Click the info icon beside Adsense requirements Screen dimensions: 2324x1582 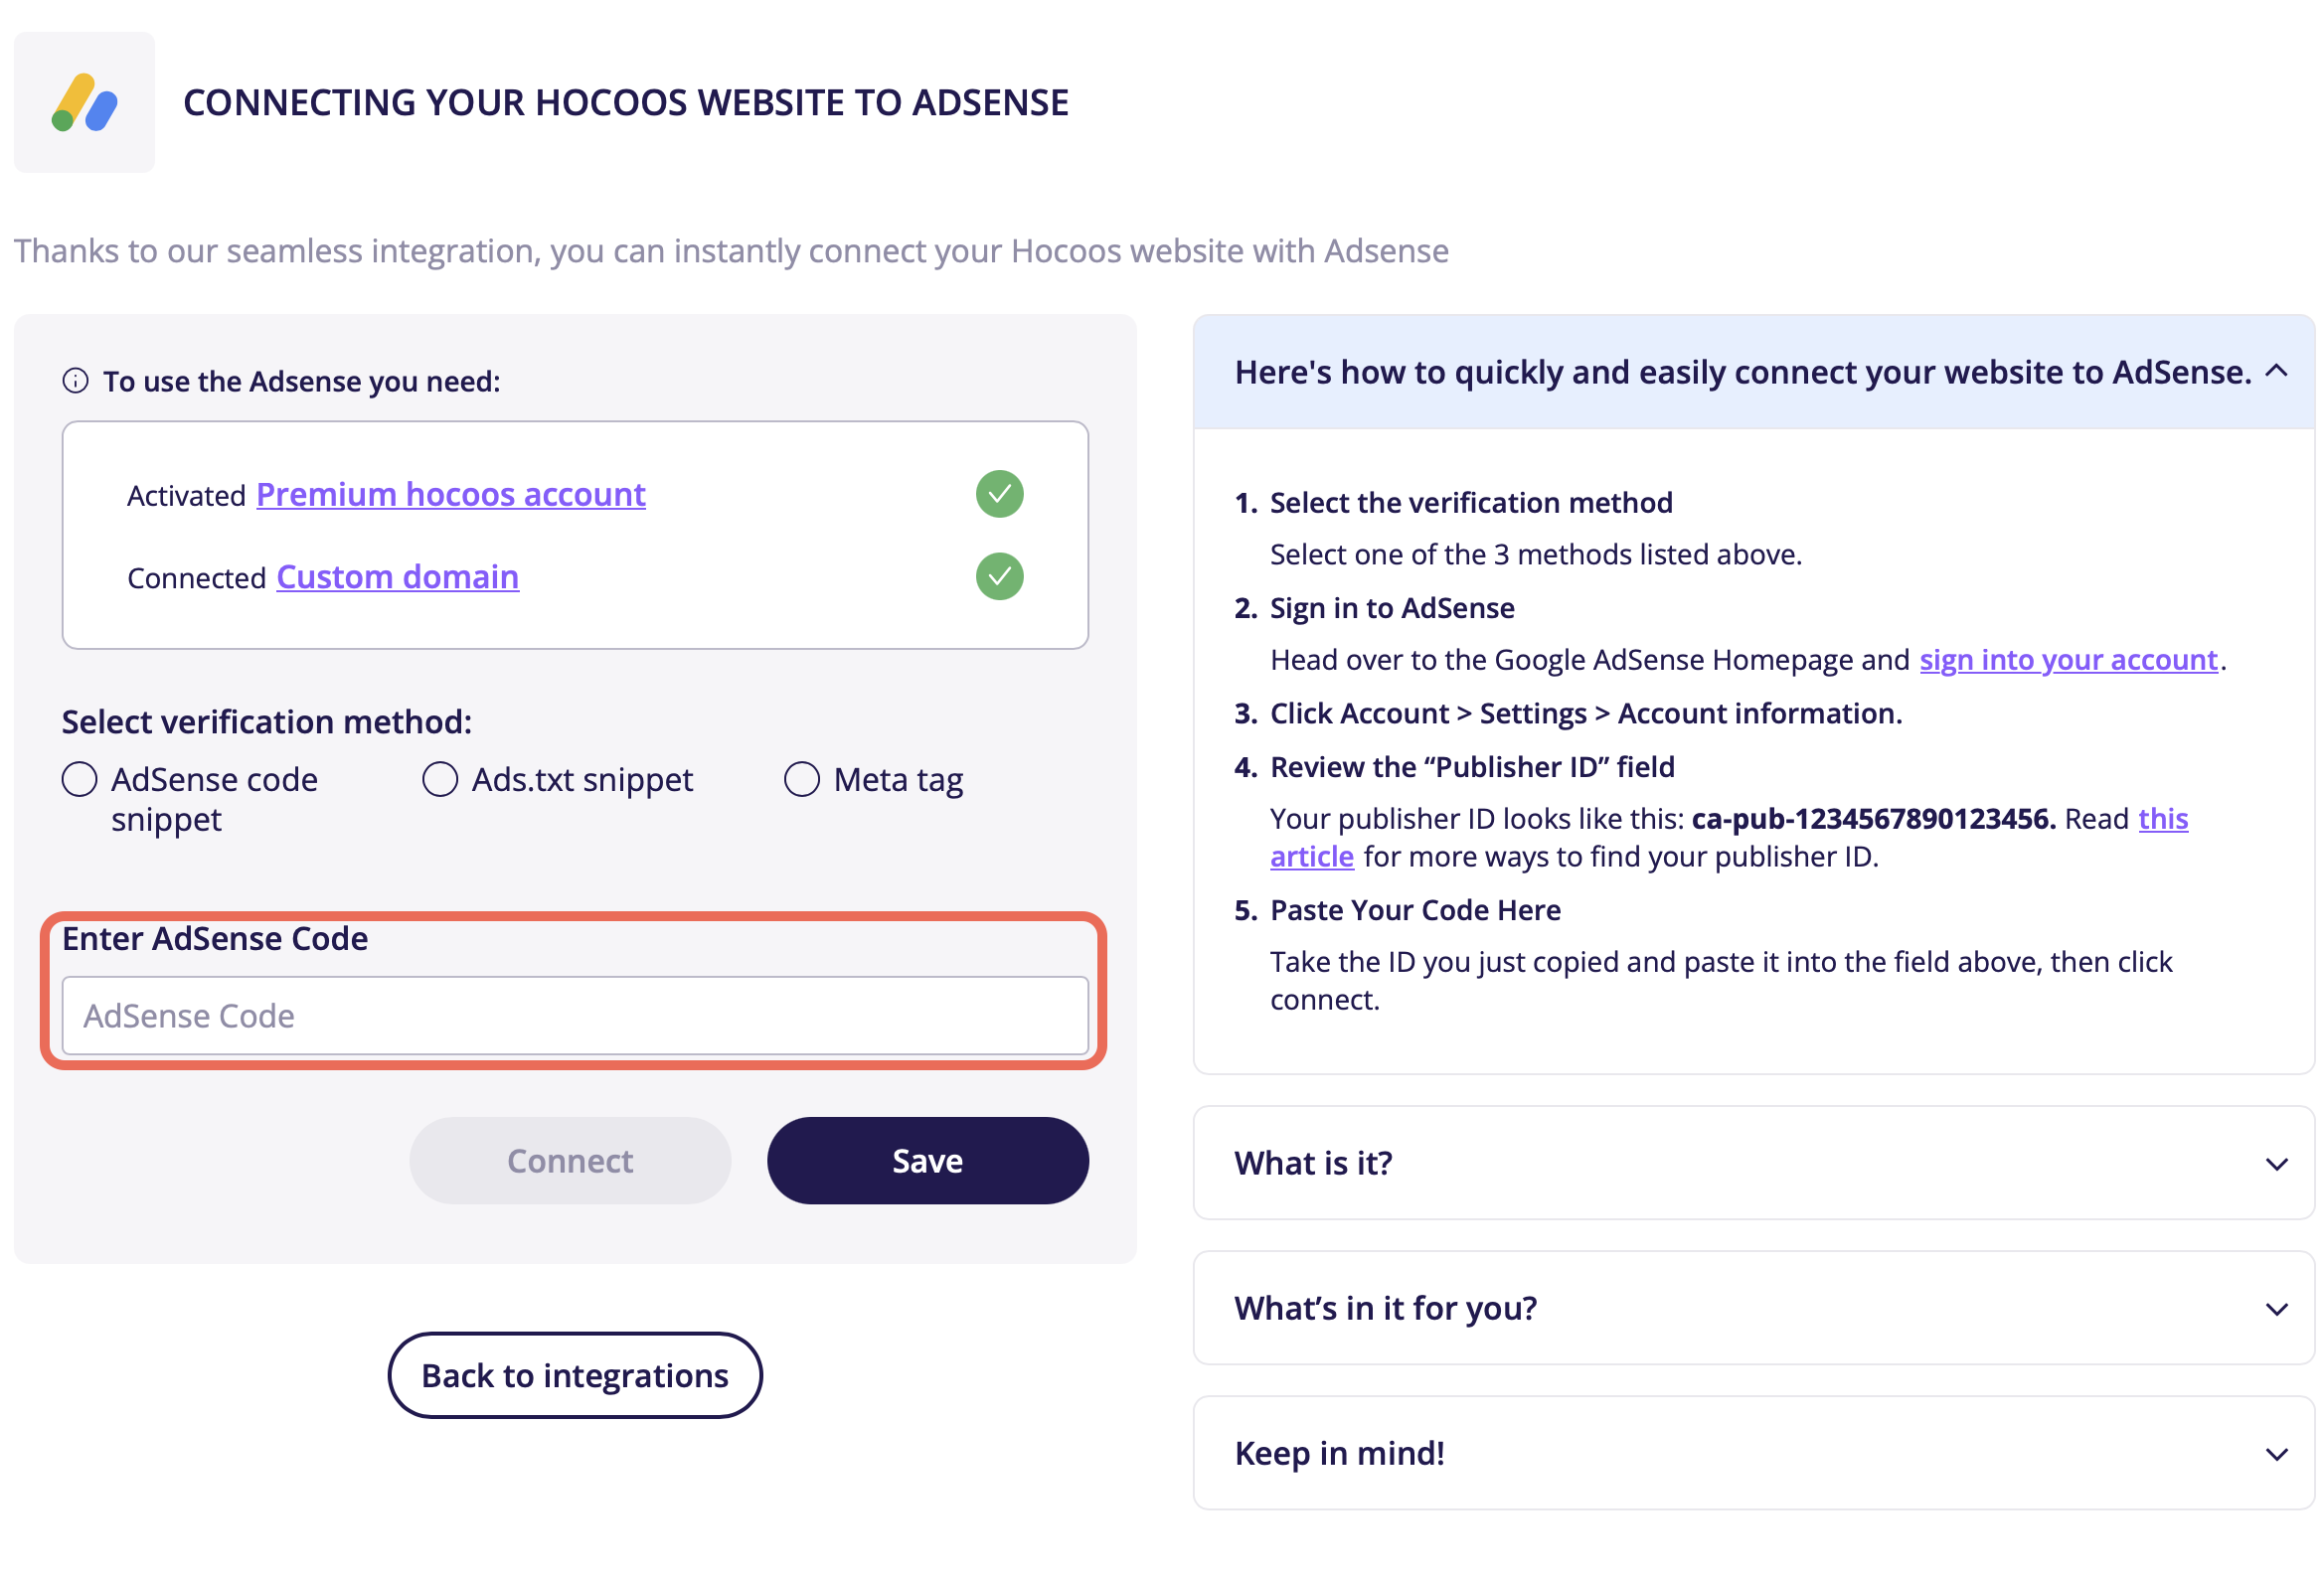pos(75,381)
